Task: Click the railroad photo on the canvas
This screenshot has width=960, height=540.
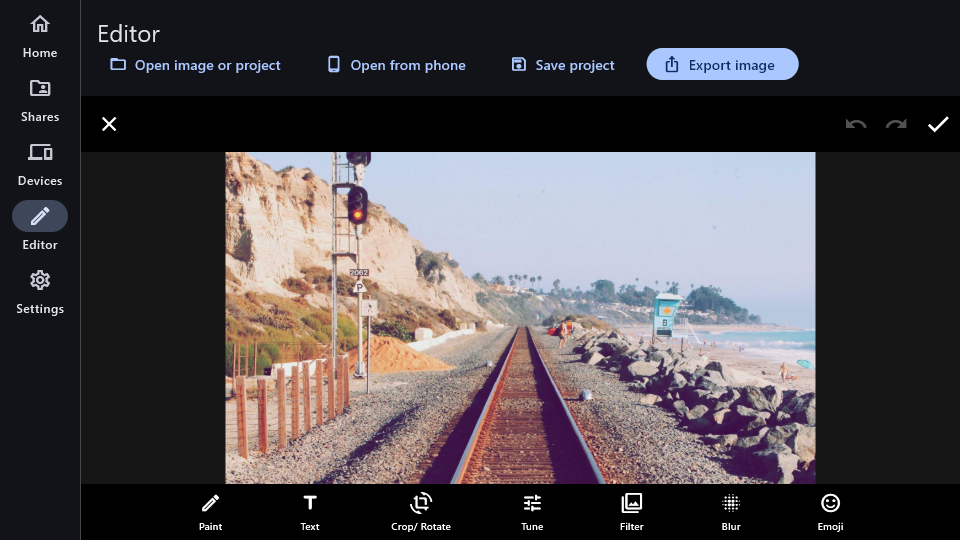Action: point(520,318)
